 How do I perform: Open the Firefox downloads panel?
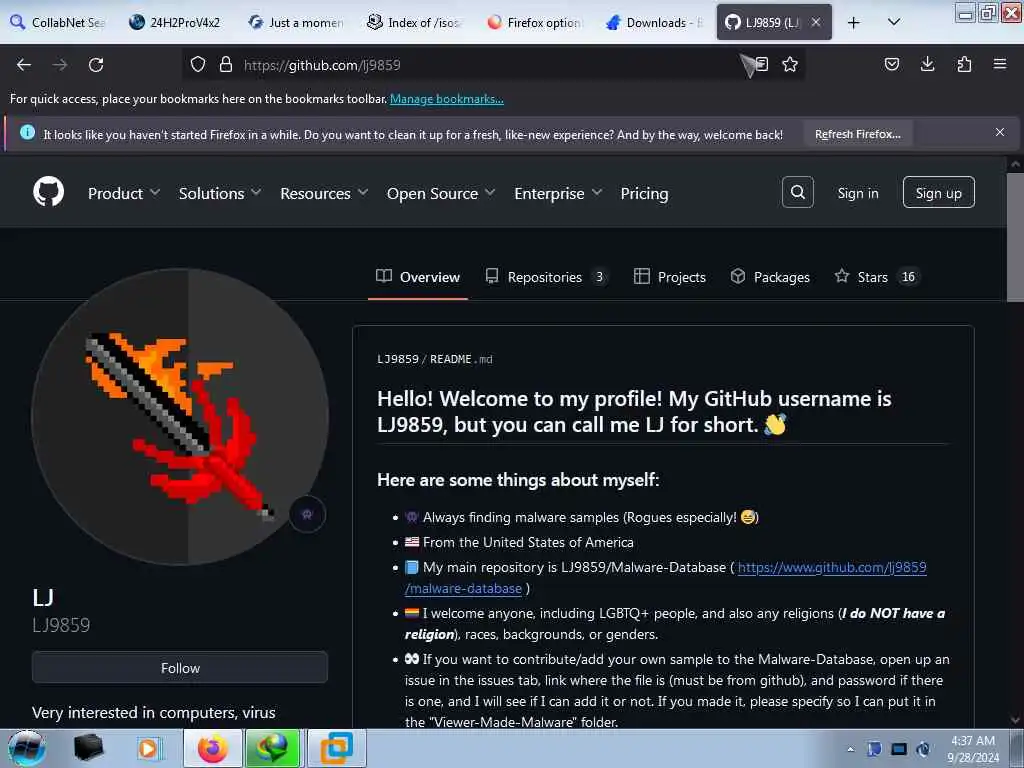[x=927, y=64]
